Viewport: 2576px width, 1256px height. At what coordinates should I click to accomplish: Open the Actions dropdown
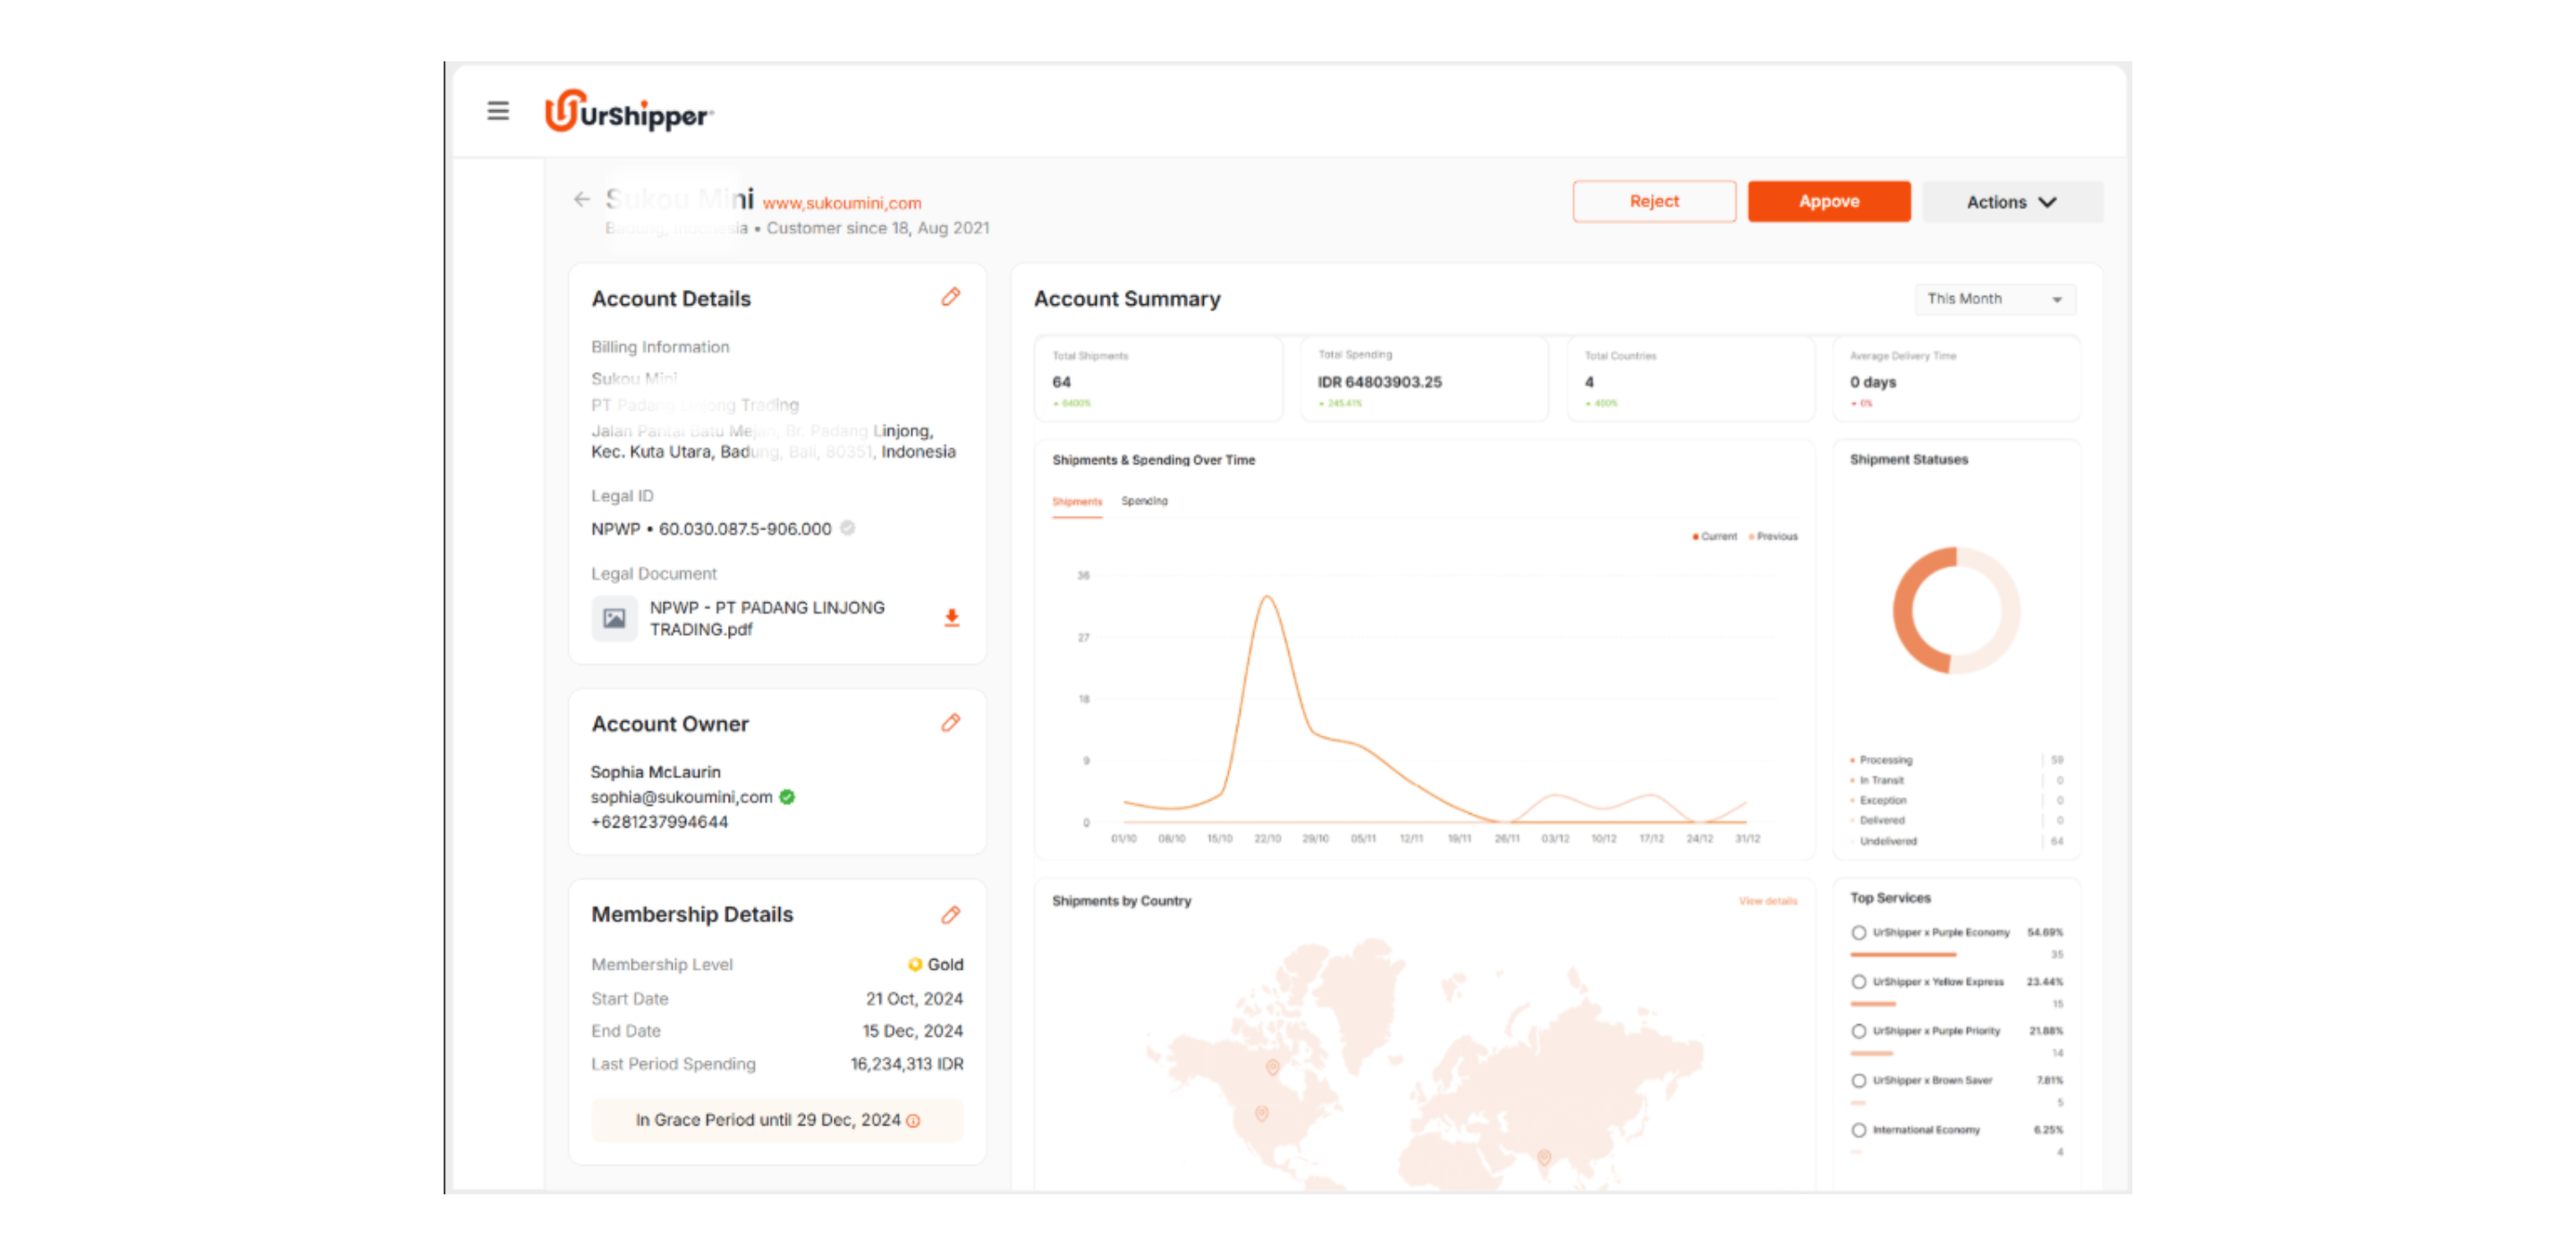2011,202
